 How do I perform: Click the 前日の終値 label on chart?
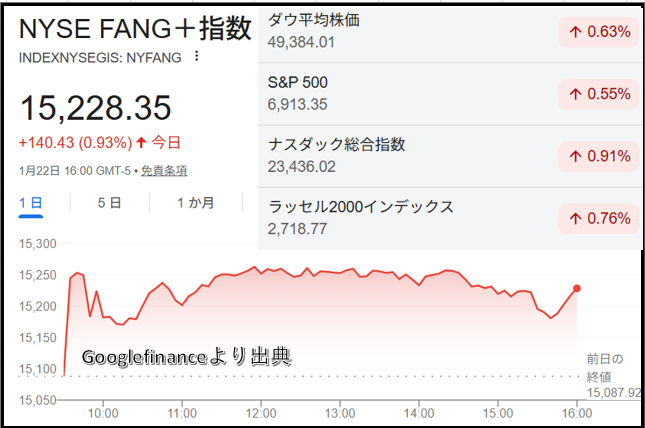pos(604,367)
